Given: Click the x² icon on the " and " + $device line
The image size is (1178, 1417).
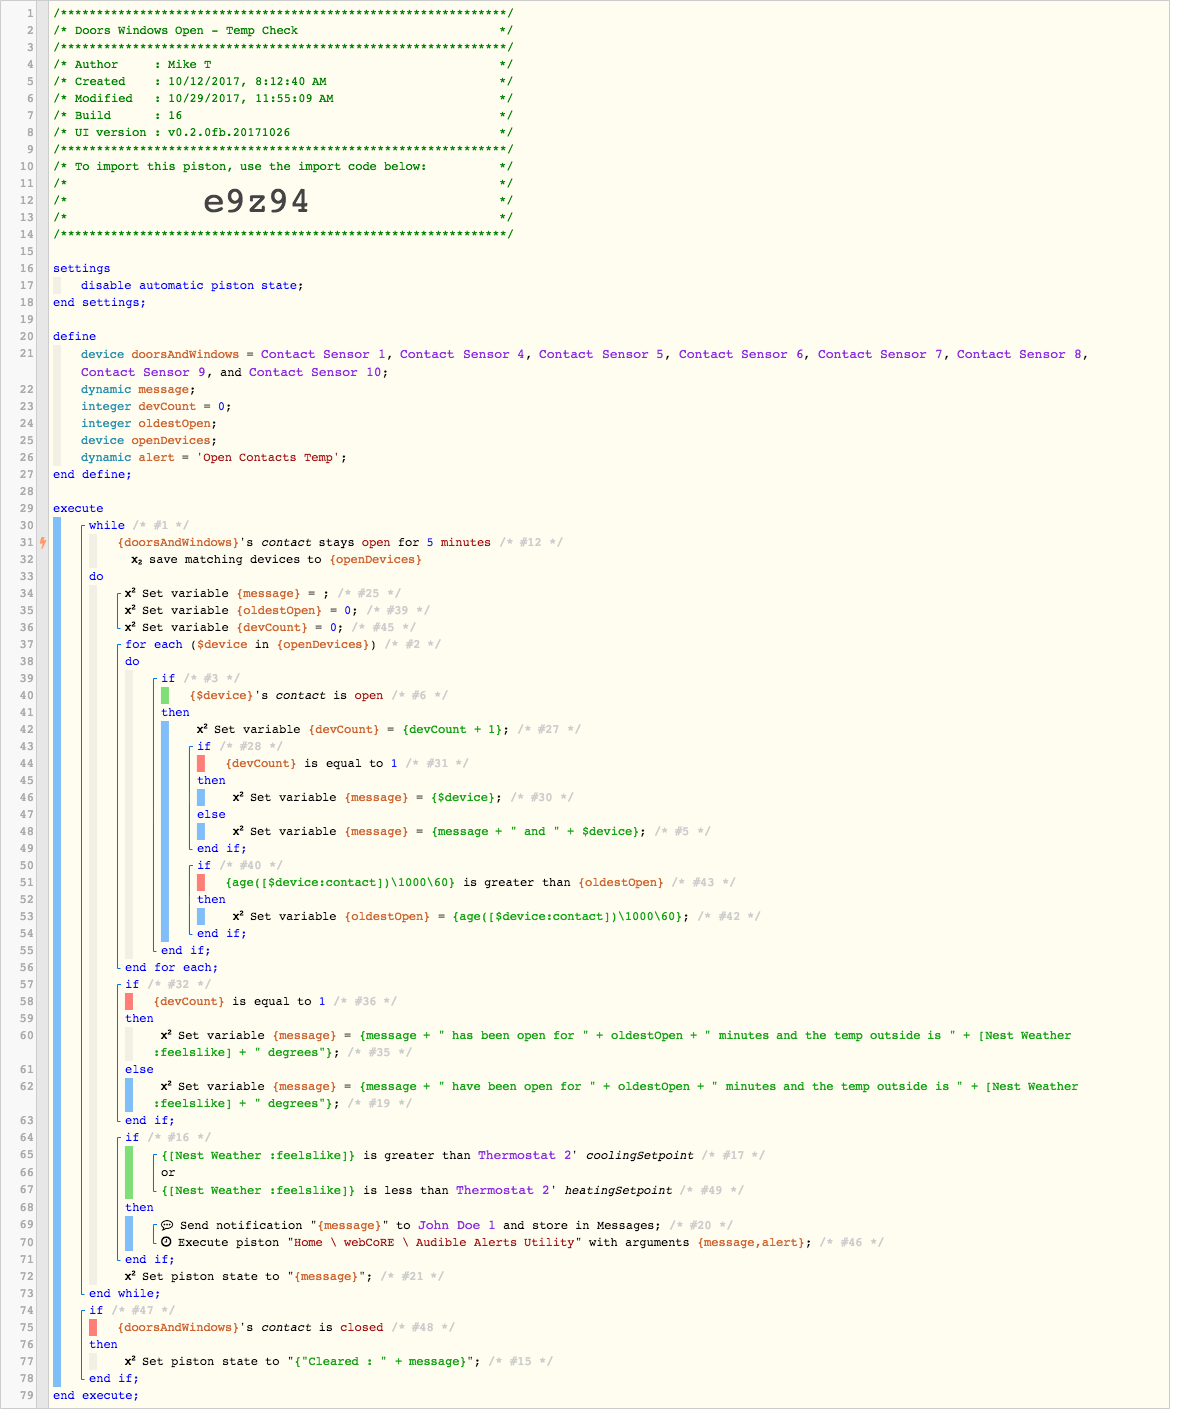Looking at the screenshot, I should pyautogui.click(x=238, y=831).
